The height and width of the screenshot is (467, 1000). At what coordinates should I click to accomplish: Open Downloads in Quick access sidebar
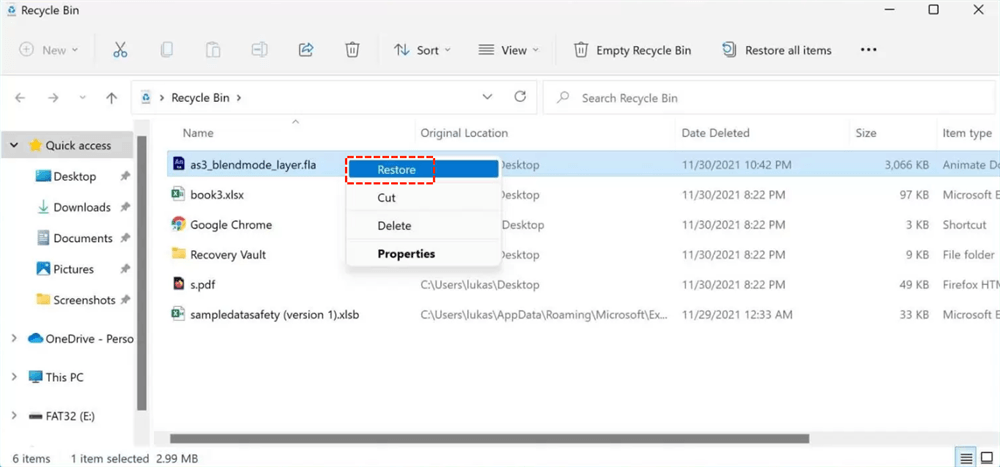click(82, 207)
